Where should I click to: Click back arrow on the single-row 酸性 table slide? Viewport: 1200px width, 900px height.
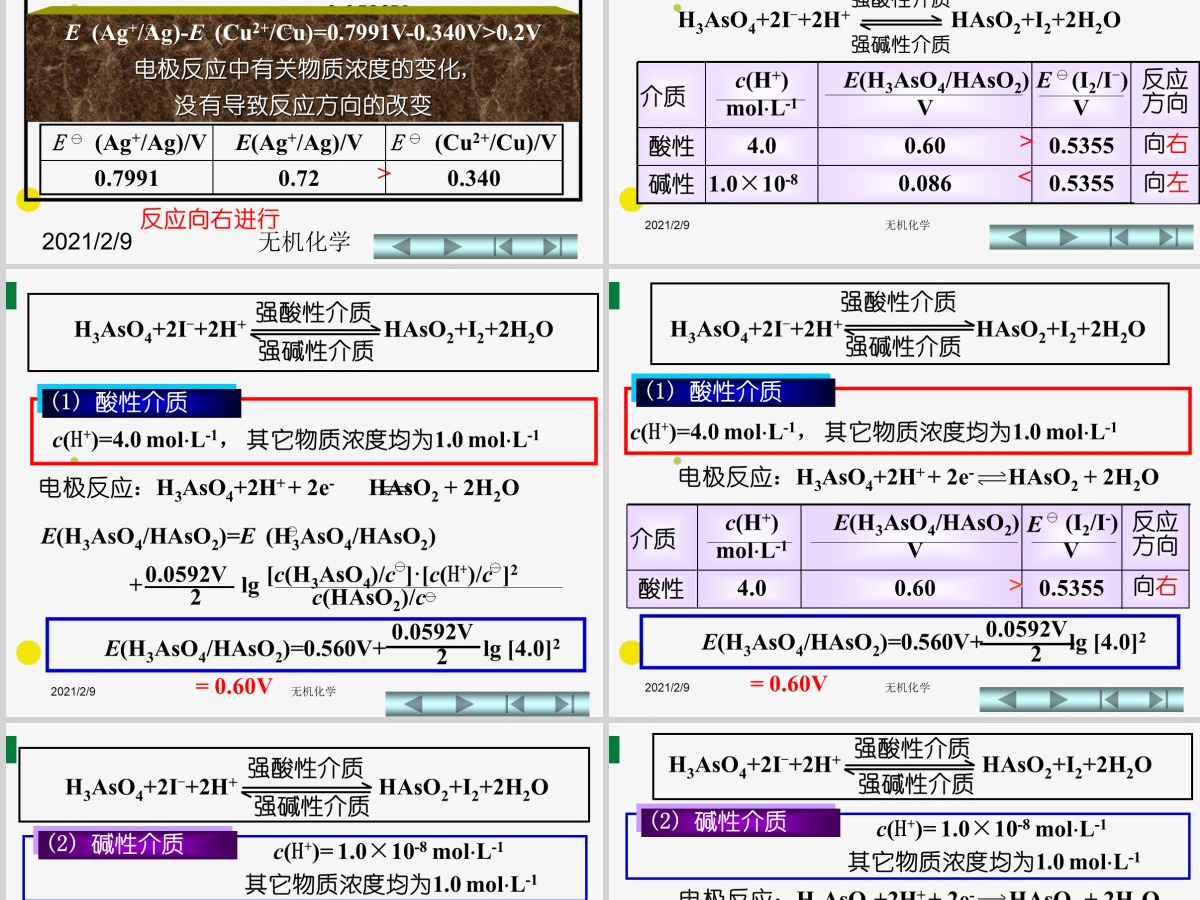[x=1006, y=699]
